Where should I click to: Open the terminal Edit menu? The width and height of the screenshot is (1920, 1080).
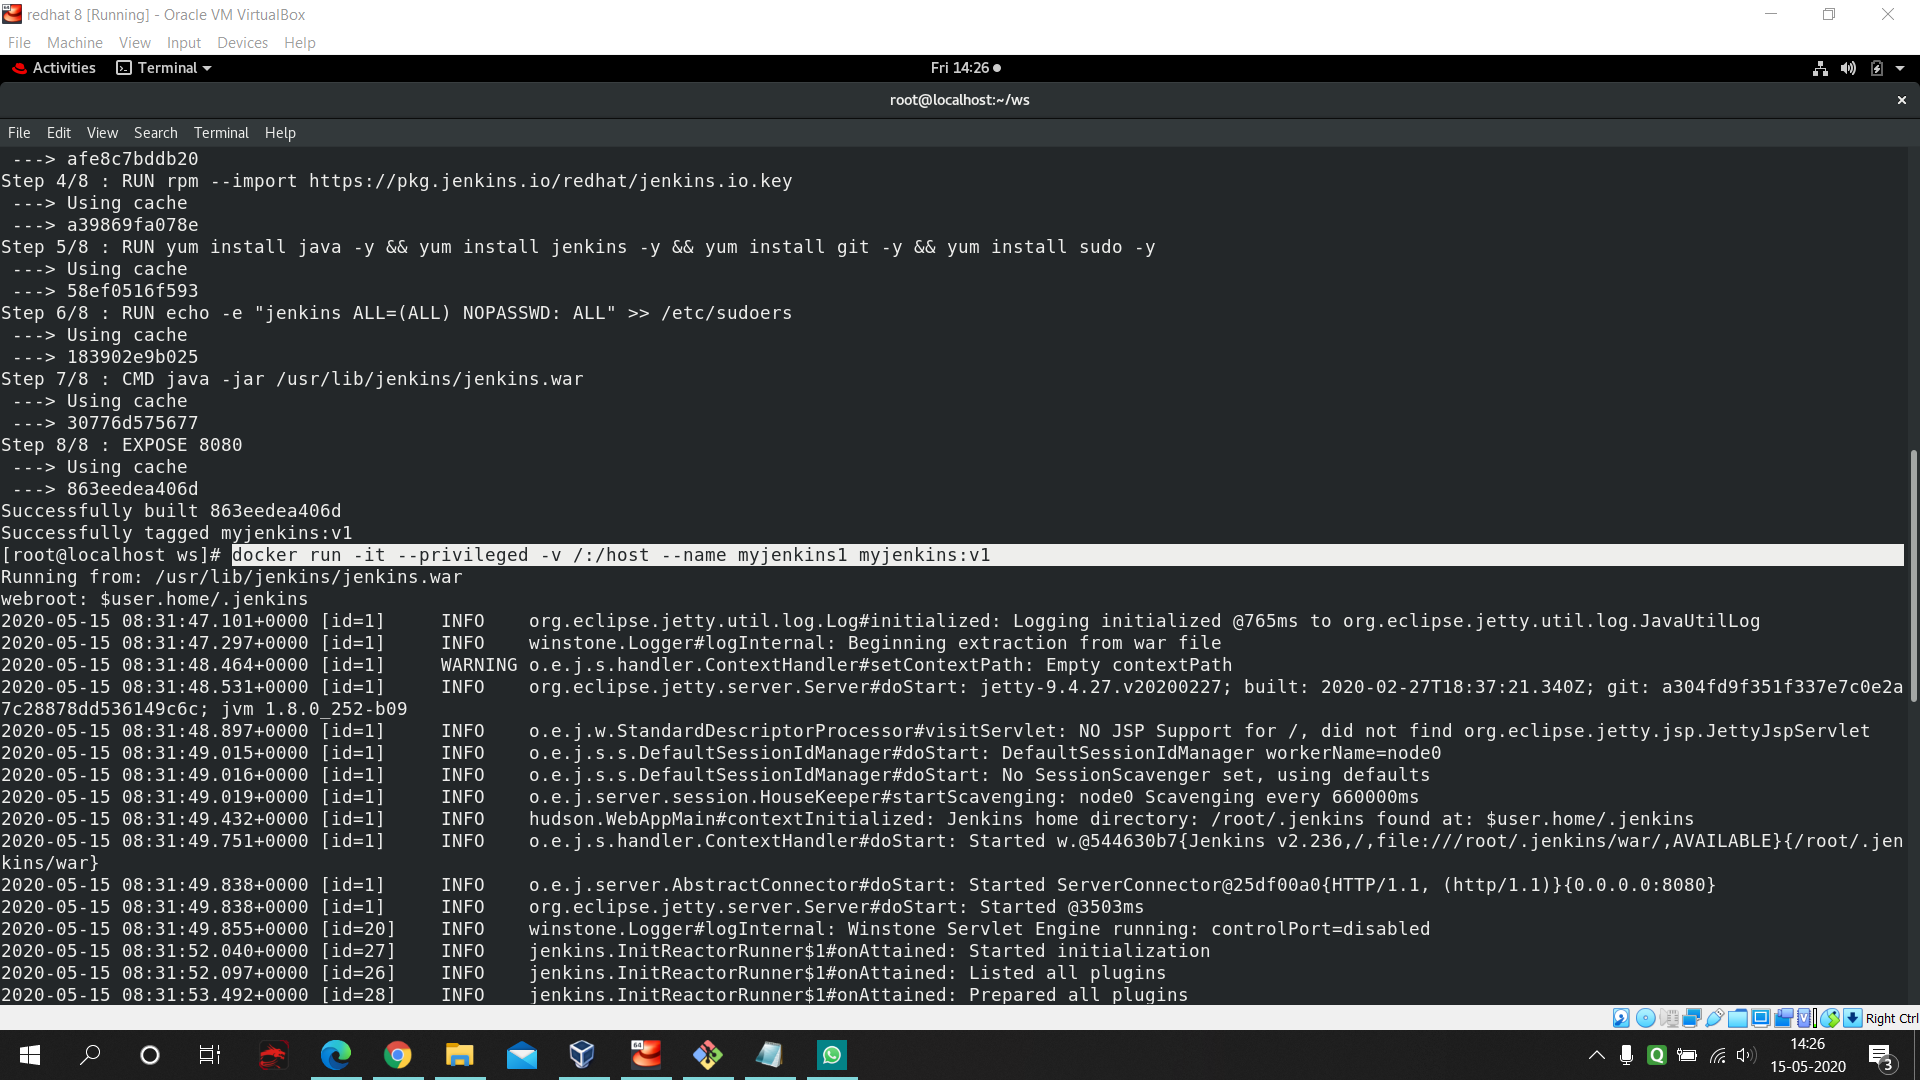[59, 133]
